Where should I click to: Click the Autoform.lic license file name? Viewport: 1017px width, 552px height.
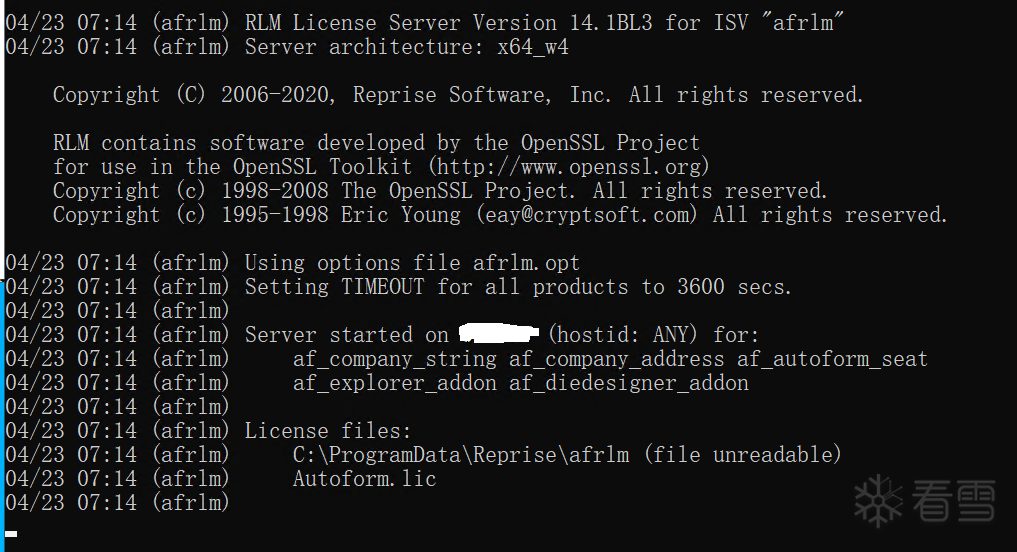pos(364,479)
